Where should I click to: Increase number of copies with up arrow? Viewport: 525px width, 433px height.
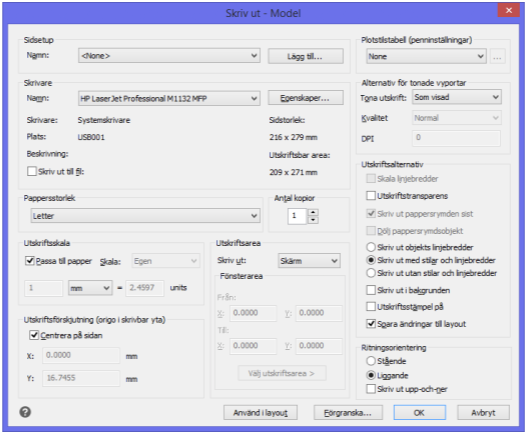tap(313, 212)
